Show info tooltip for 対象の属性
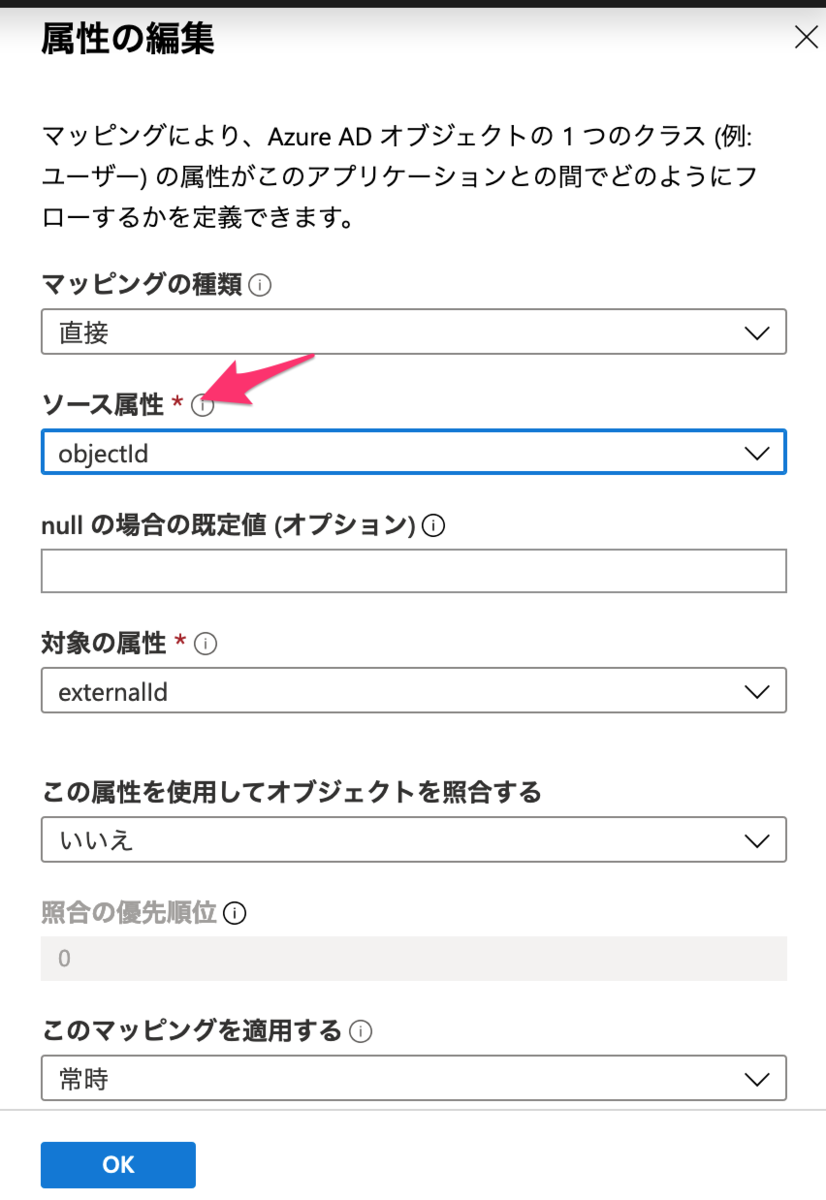Screen dimensions: 826x1200 204,644
